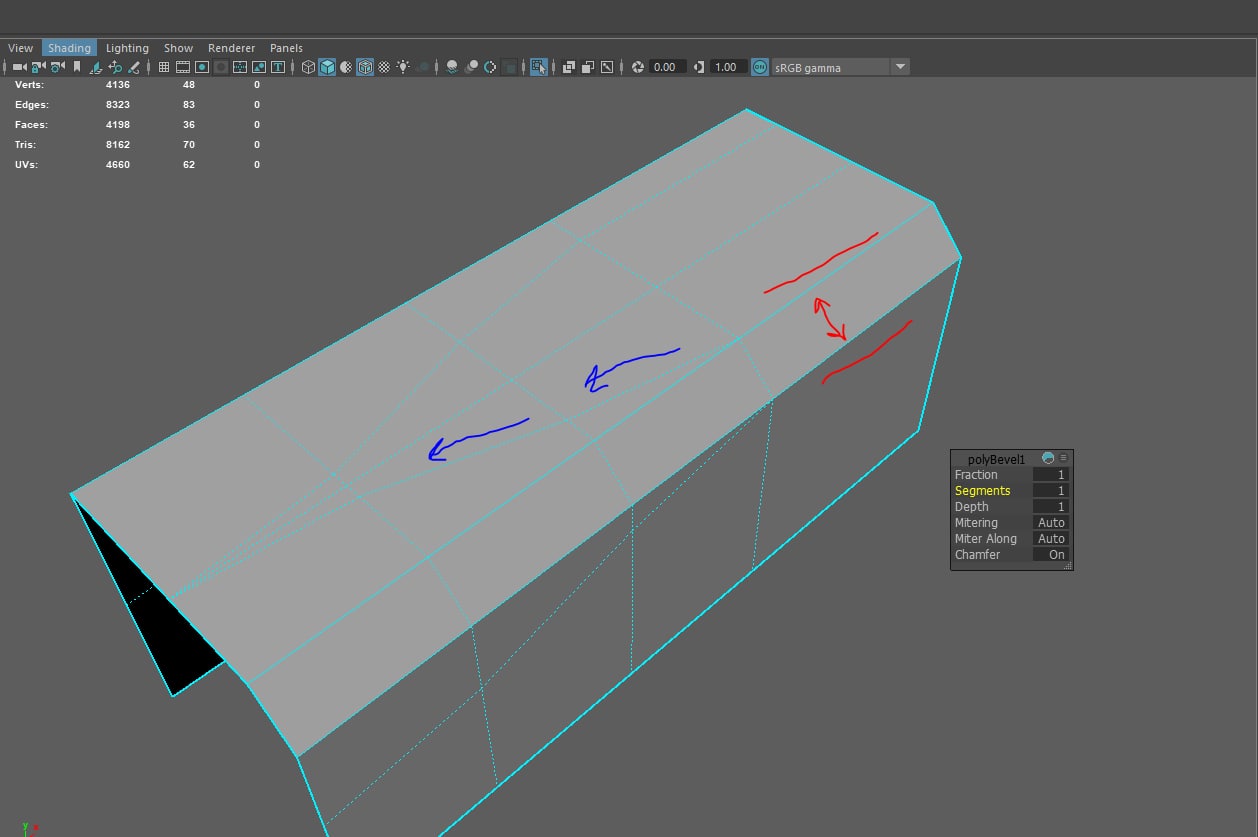Open the Mitering option in polyBevel1
This screenshot has height=837, width=1258.
1050,523
